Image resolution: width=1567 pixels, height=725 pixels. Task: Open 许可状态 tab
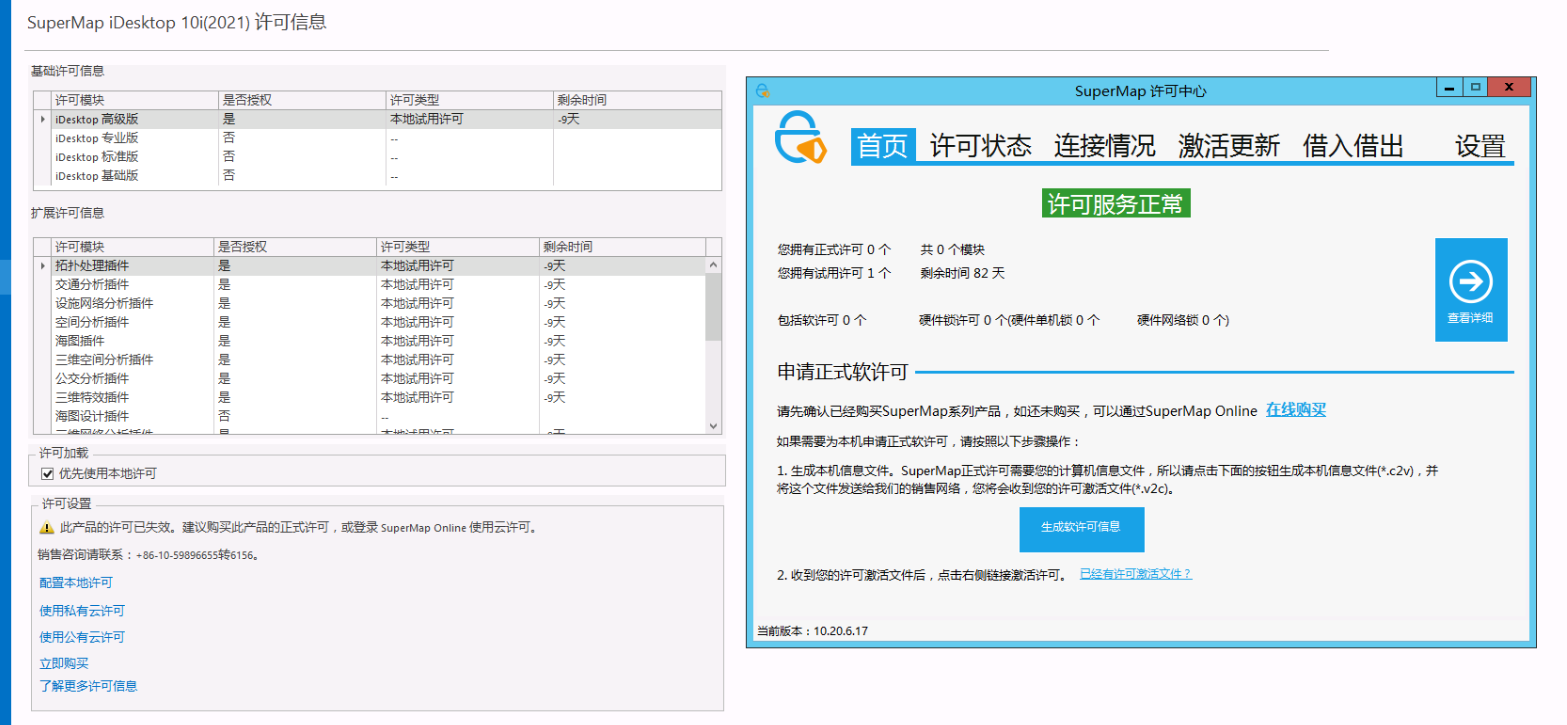point(980,146)
